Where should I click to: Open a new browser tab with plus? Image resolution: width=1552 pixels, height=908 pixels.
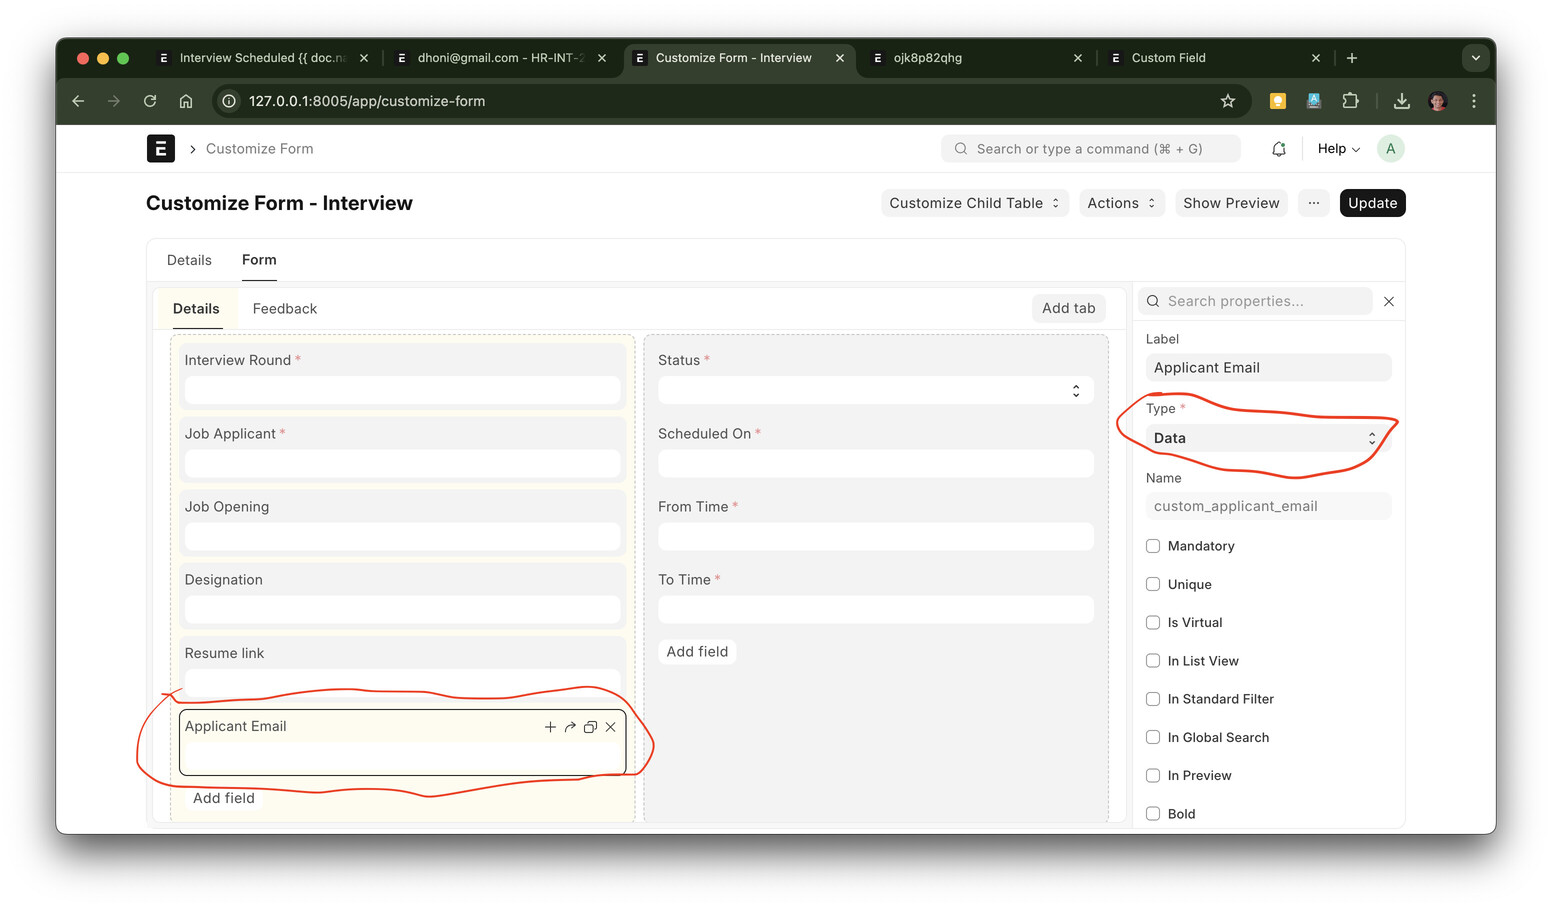click(1352, 58)
